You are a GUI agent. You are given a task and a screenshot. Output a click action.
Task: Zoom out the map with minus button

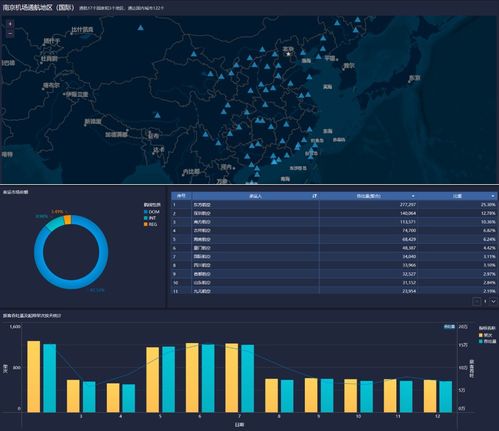10,33
